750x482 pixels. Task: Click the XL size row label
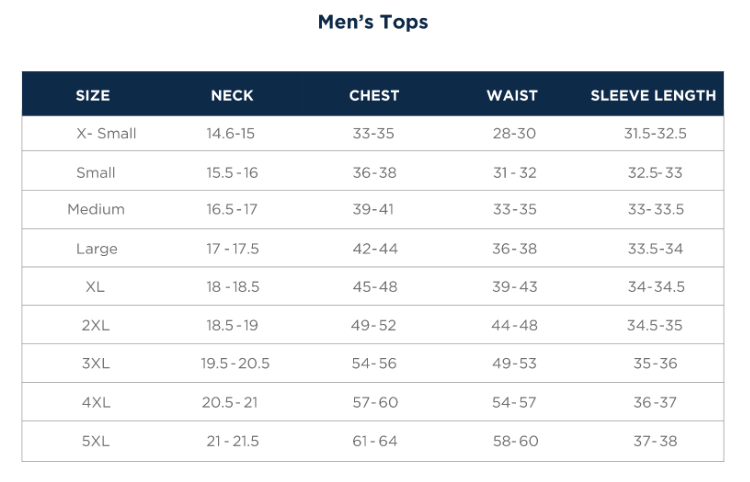(95, 287)
